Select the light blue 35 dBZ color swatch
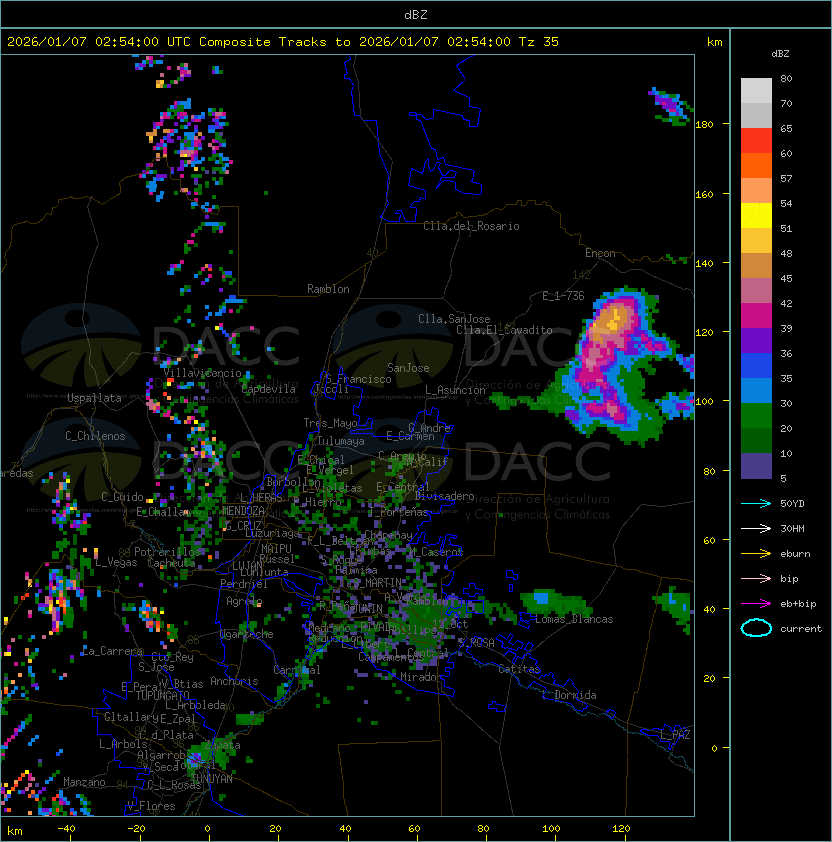This screenshot has width=832, height=842. tap(756, 391)
